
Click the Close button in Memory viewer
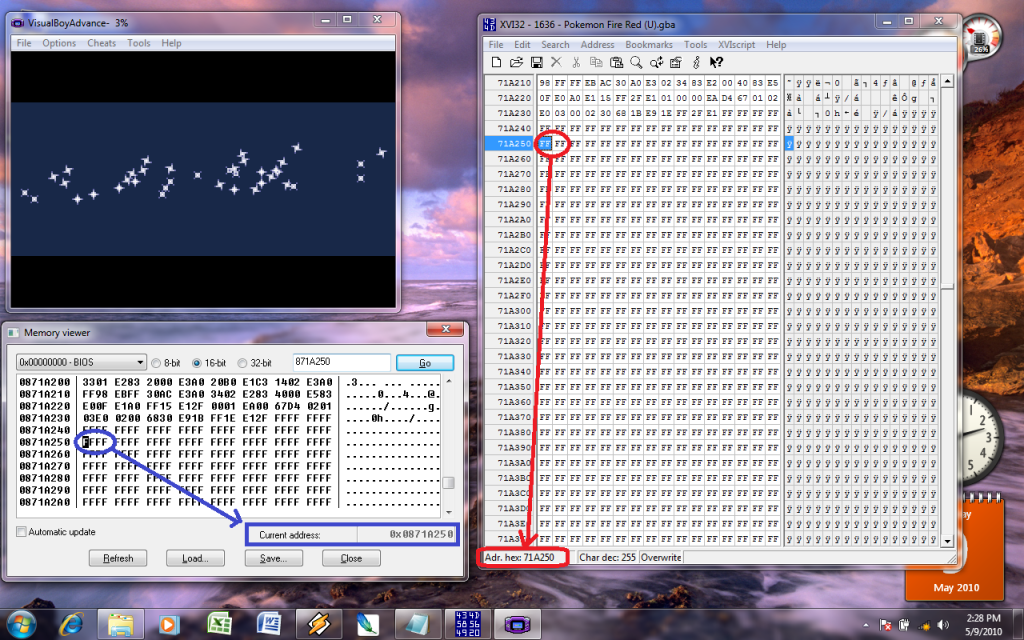(x=351, y=558)
